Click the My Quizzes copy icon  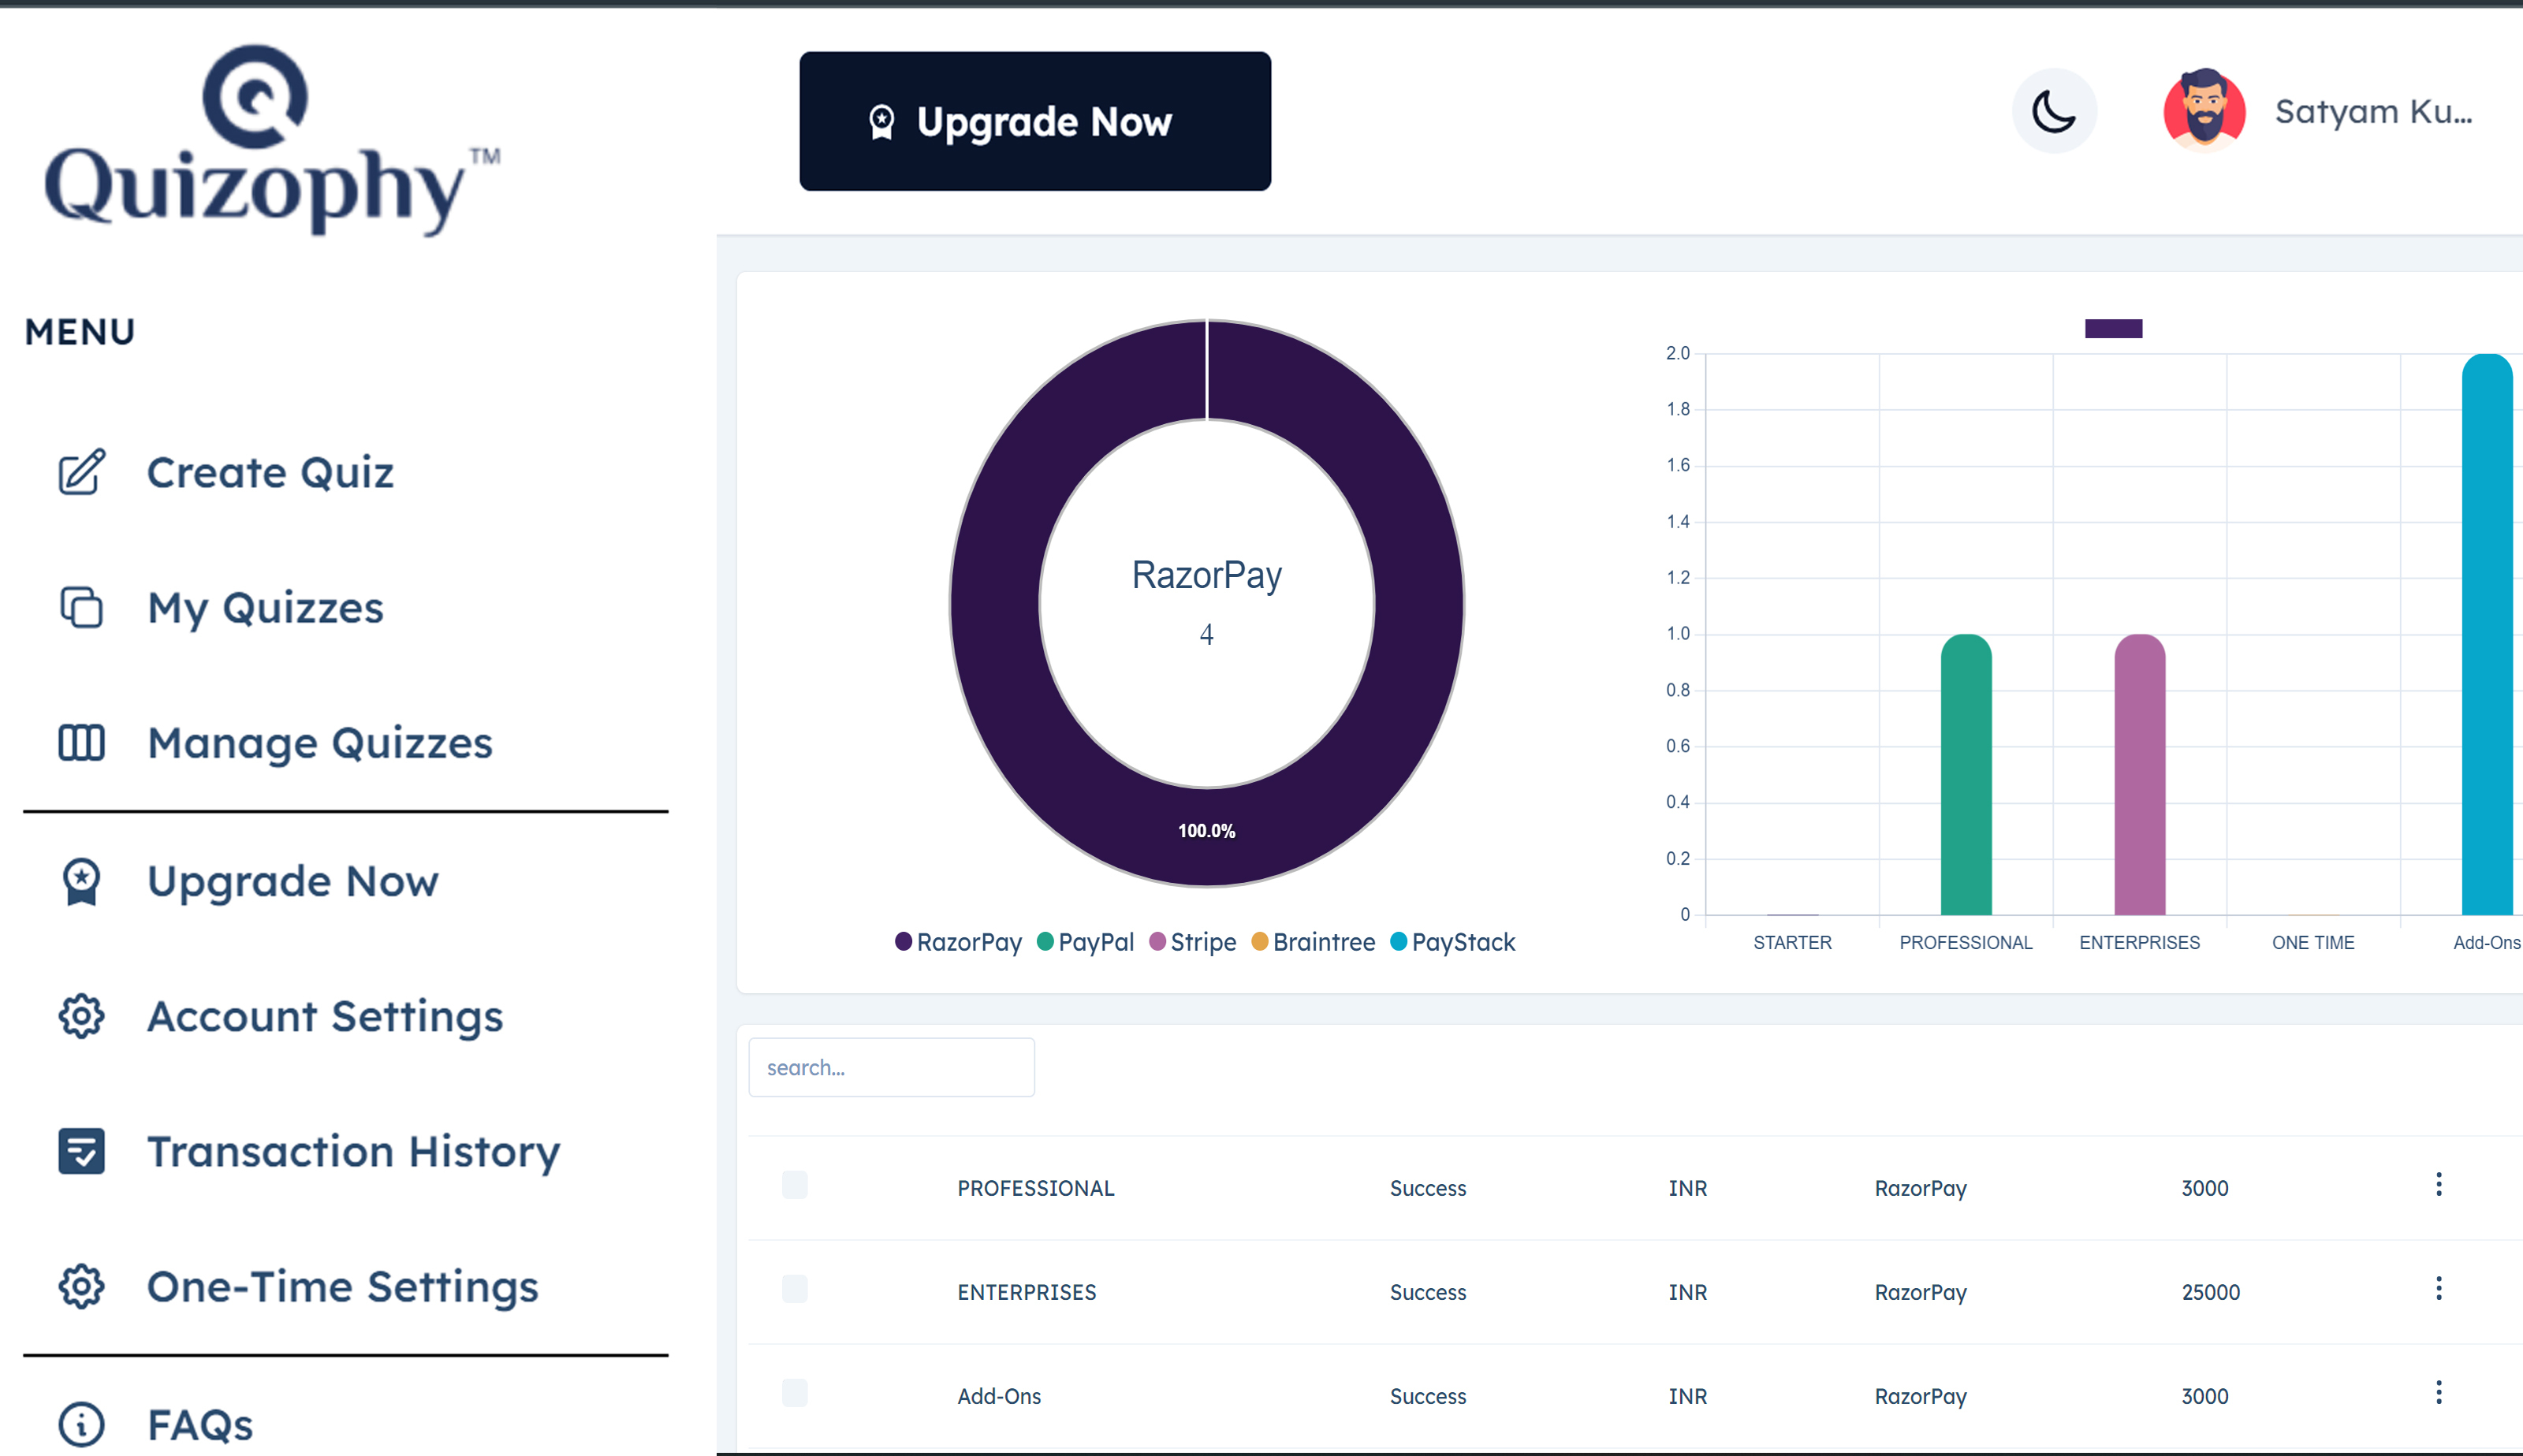(x=81, y=607)
